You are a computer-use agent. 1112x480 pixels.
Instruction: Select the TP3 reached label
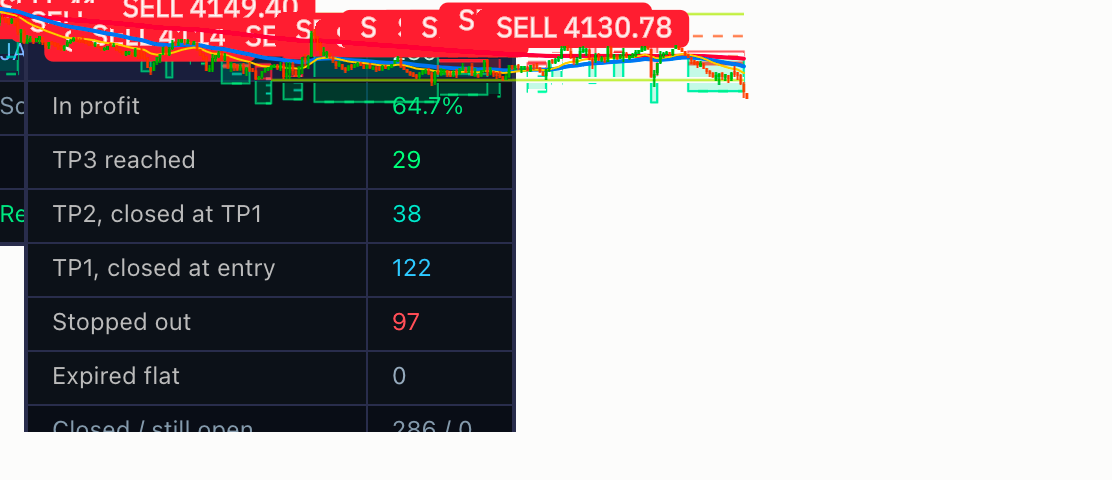124,160
